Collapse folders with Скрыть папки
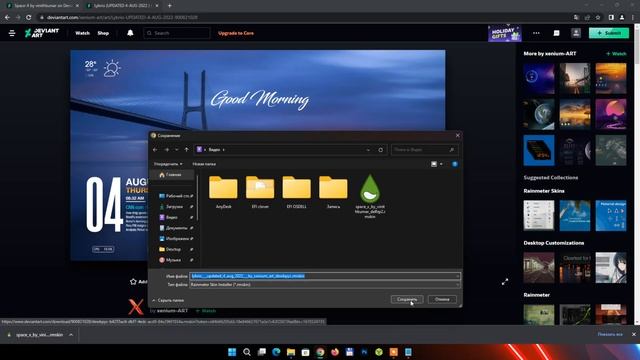The width and height of the screenshot is (640, 360). 168,300
